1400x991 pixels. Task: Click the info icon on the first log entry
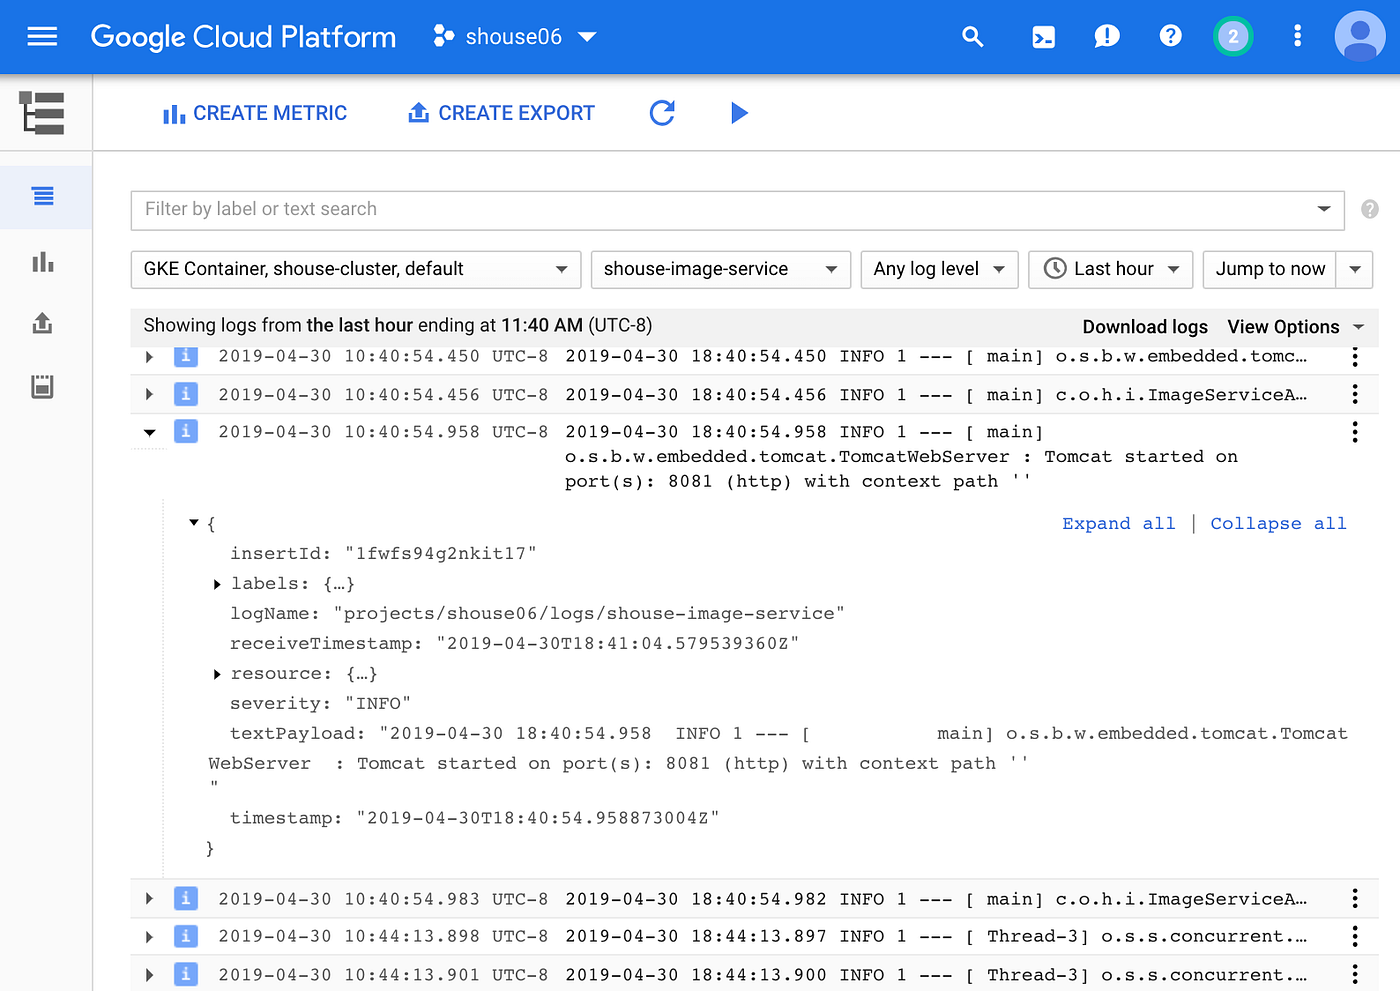click(x=186, y=356)
